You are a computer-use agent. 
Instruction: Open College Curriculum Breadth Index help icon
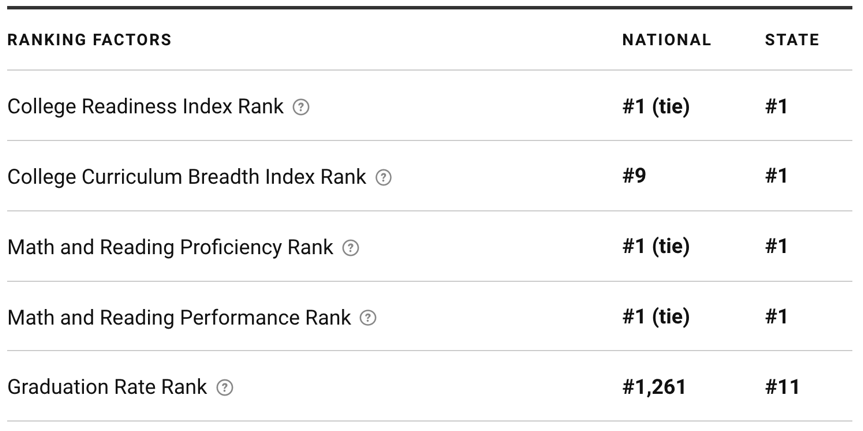(x=383, y=177)
